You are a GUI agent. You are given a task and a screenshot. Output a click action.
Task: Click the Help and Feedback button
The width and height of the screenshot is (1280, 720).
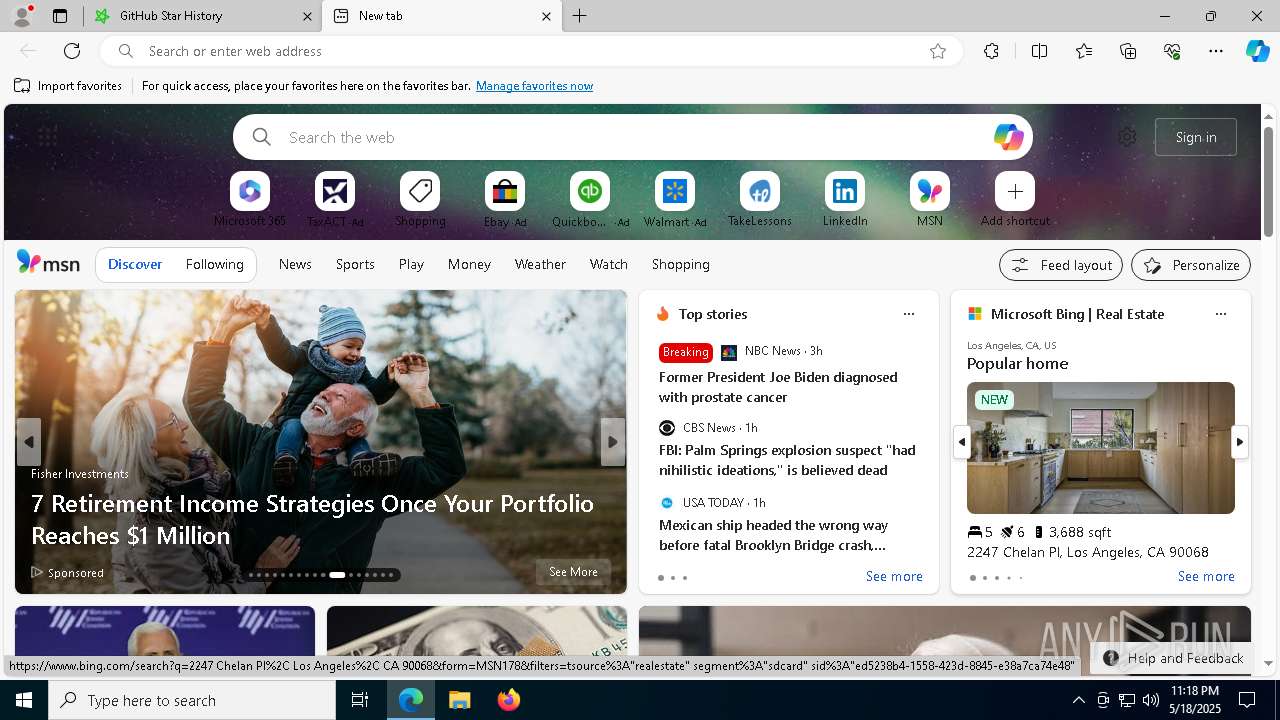tap(1172, 658)
